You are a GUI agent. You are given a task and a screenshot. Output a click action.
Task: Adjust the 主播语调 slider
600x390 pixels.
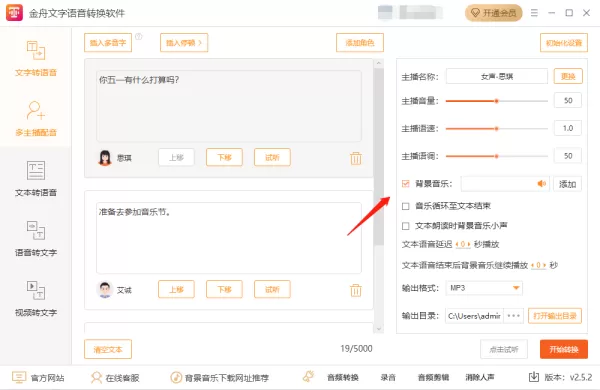point(497,156)
